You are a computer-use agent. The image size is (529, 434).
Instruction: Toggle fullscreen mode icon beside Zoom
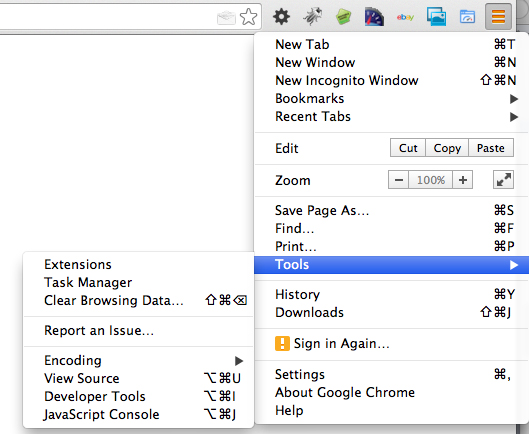503,180
